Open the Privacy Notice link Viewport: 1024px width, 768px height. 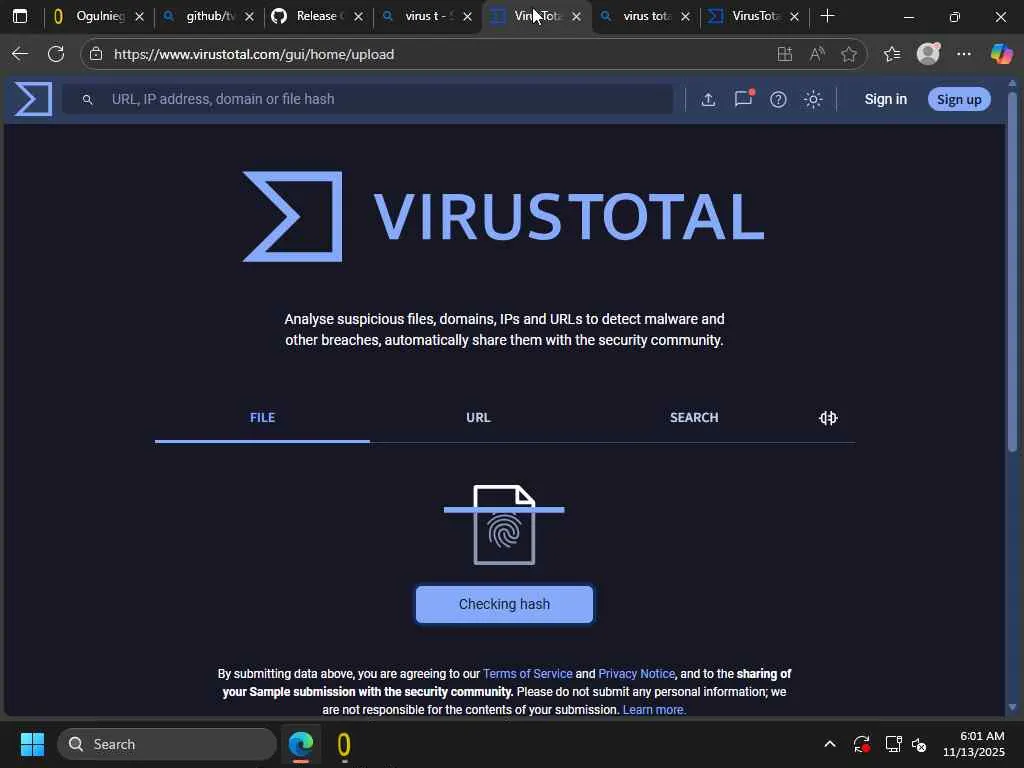click(x=636, y=673)
